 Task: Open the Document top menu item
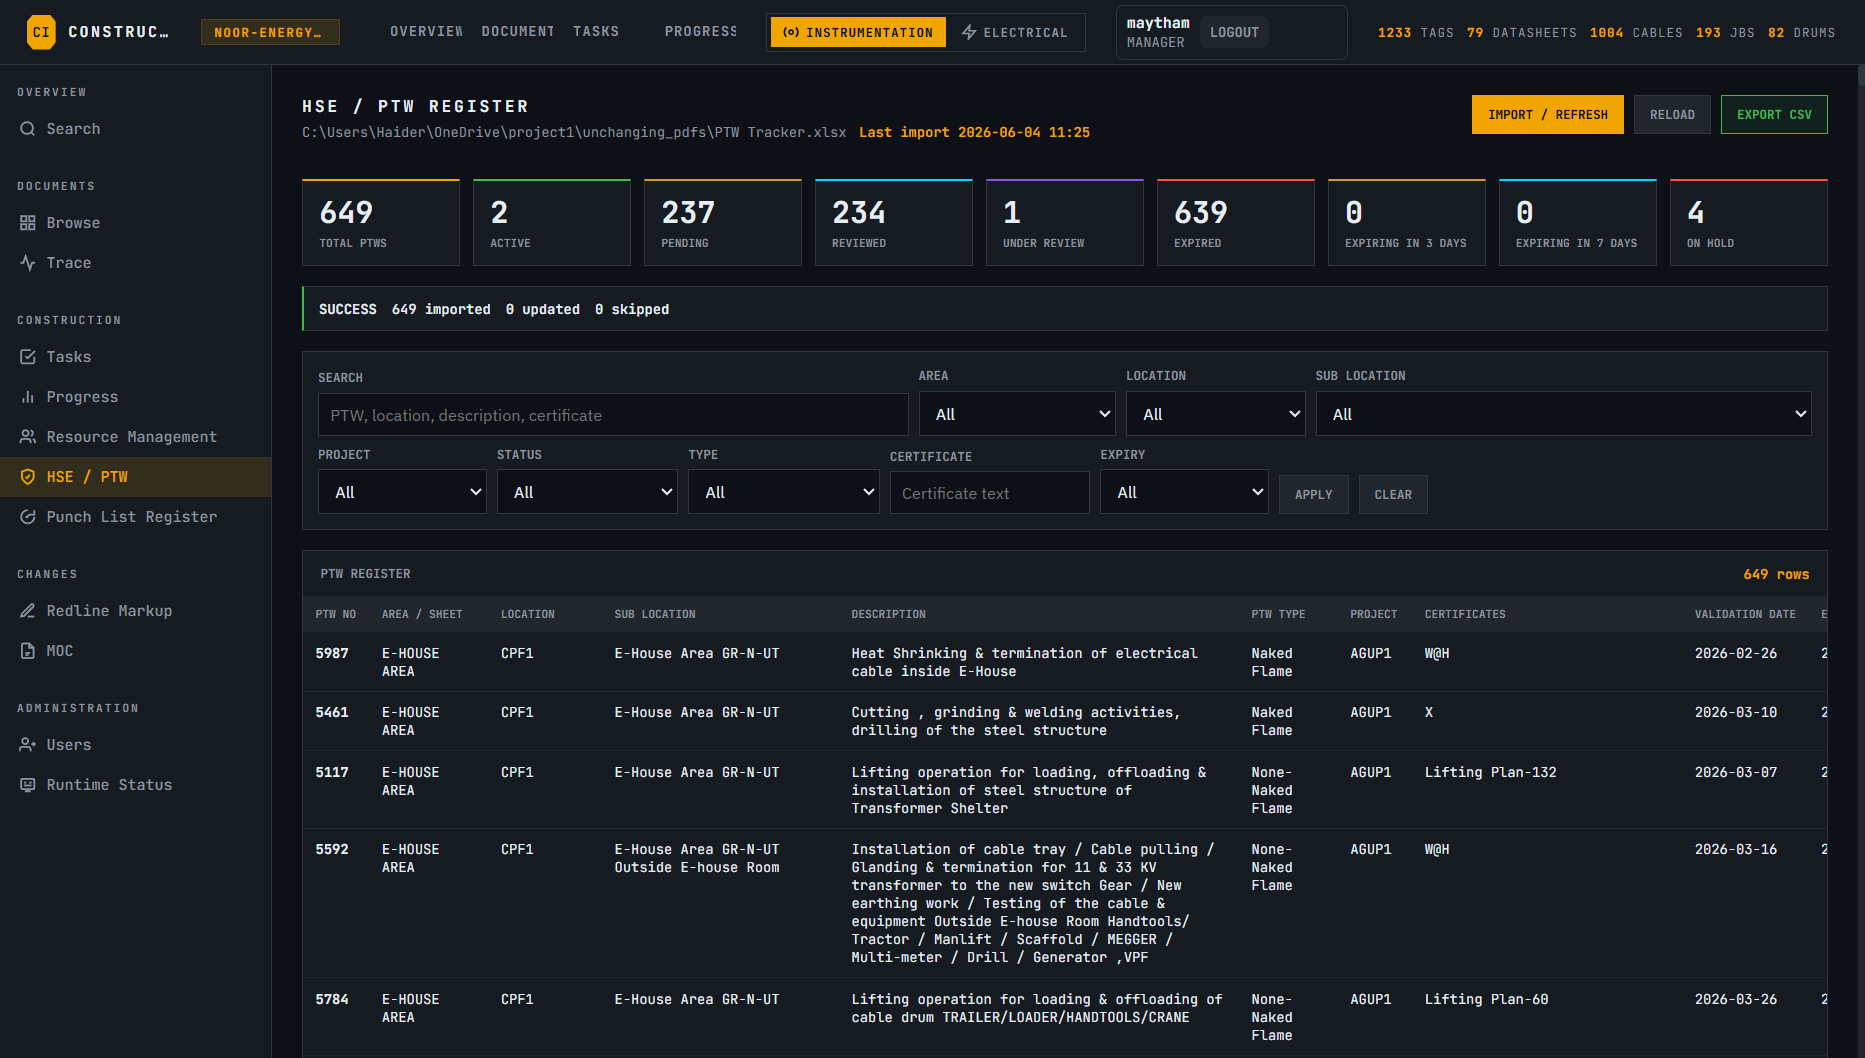[x=517, y=32]
